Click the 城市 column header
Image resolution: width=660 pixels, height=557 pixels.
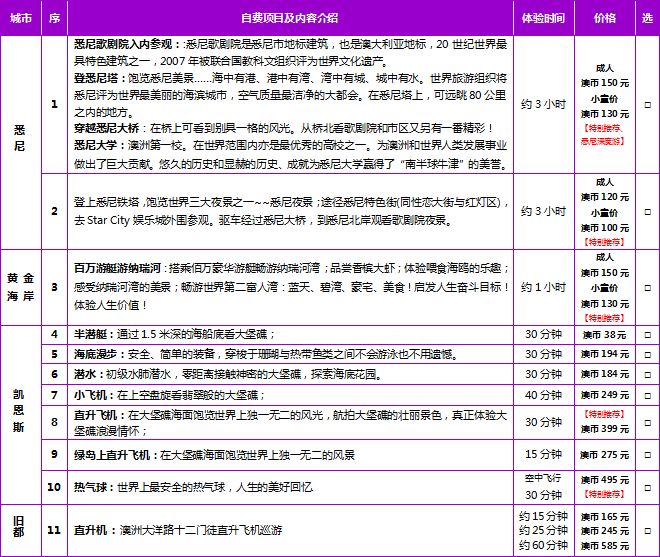pos(21,18)
